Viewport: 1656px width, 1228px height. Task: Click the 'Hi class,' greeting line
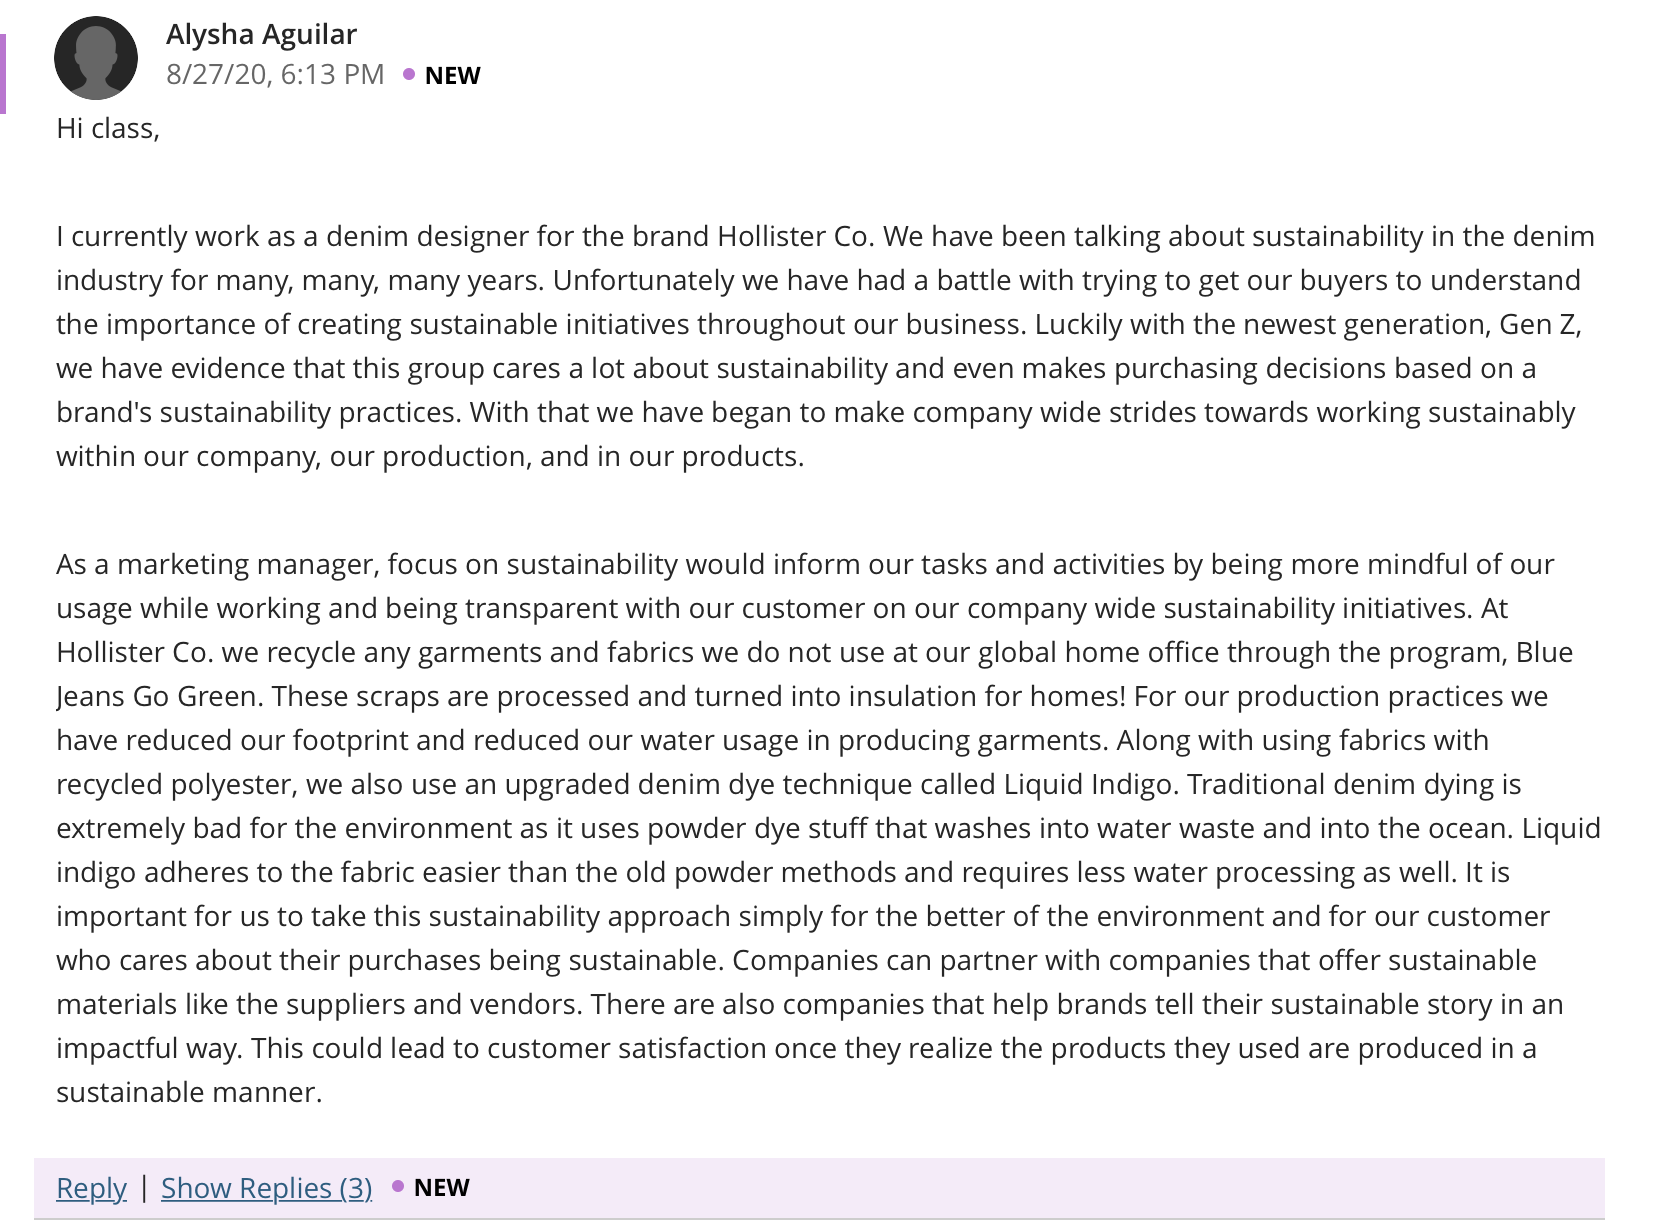[x=108, y=129]
